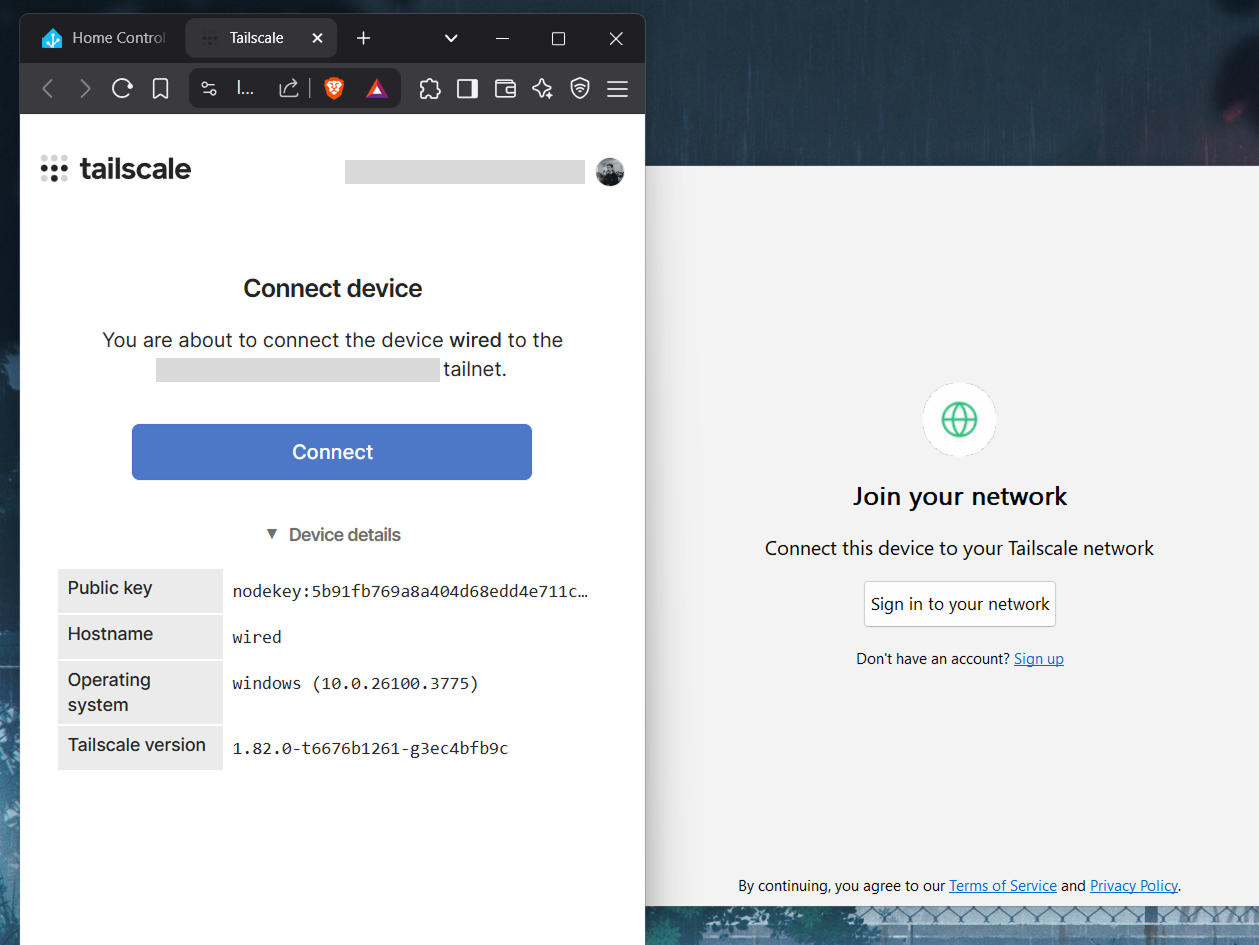The image size is (1259, 945).
Task: Open a new browser tab
Action: [x=363, y=38]
